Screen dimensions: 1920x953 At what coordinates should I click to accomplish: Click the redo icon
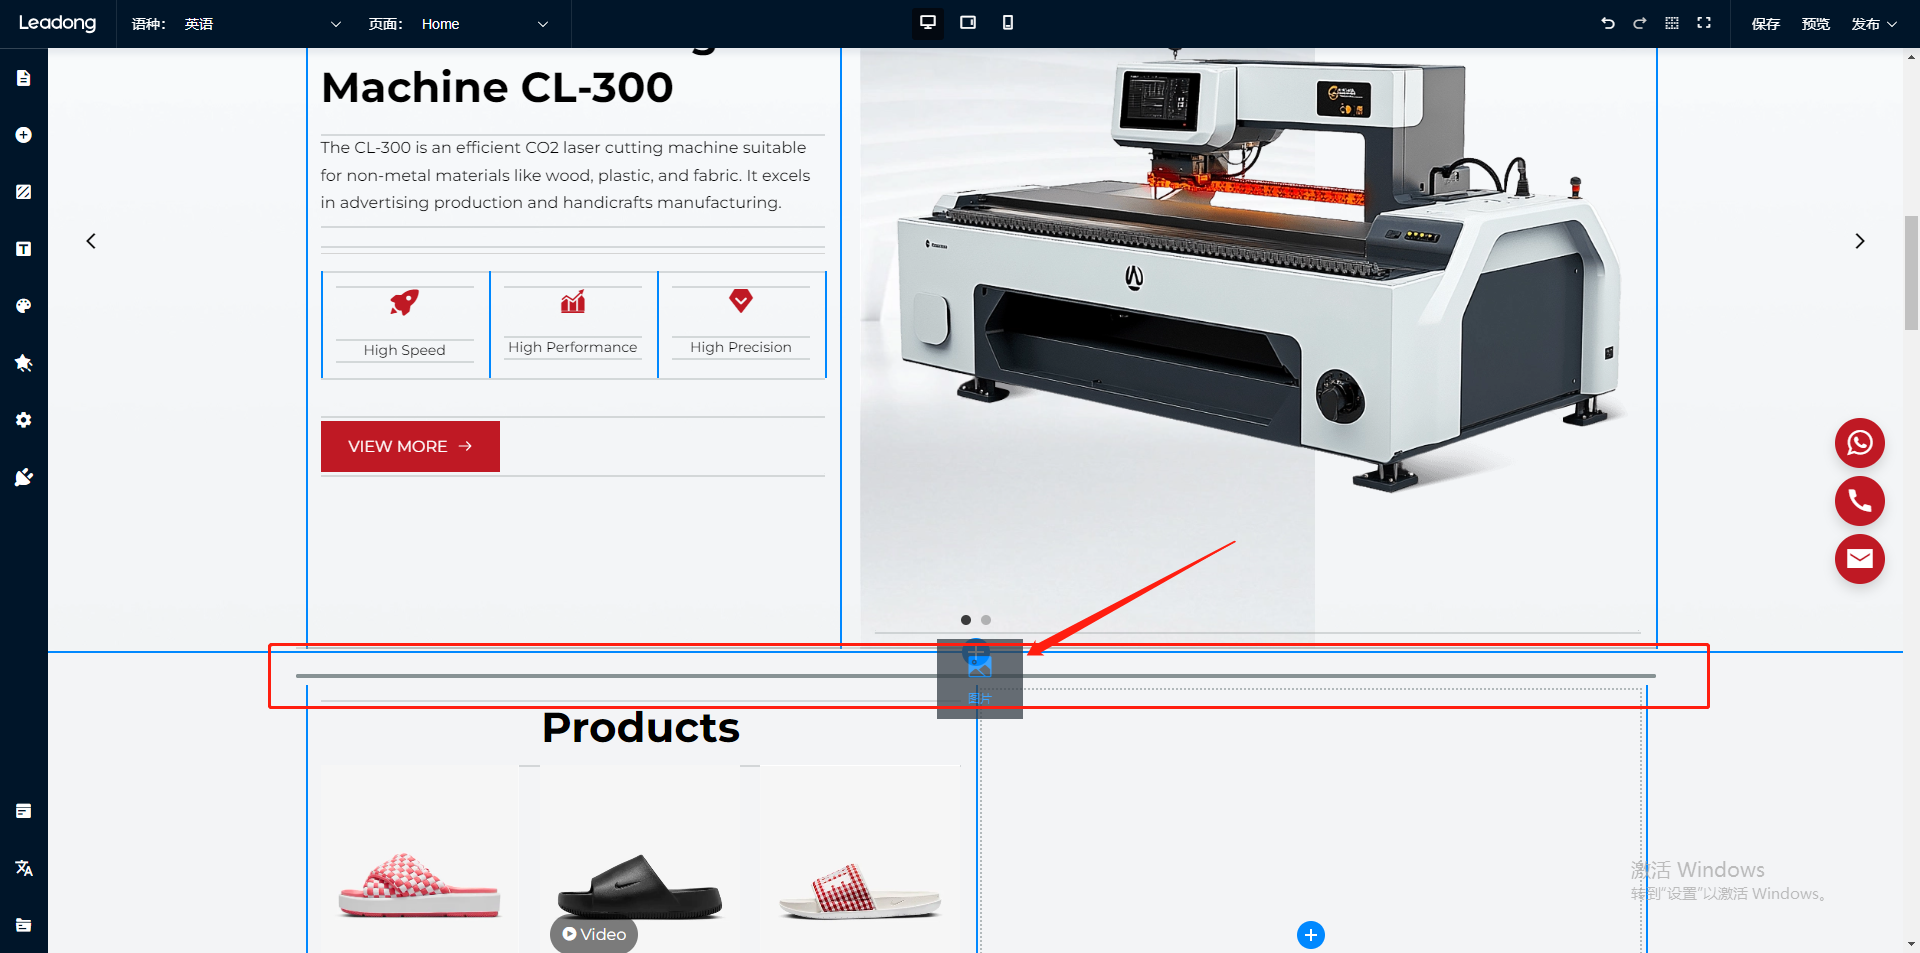click(1639, 23)
